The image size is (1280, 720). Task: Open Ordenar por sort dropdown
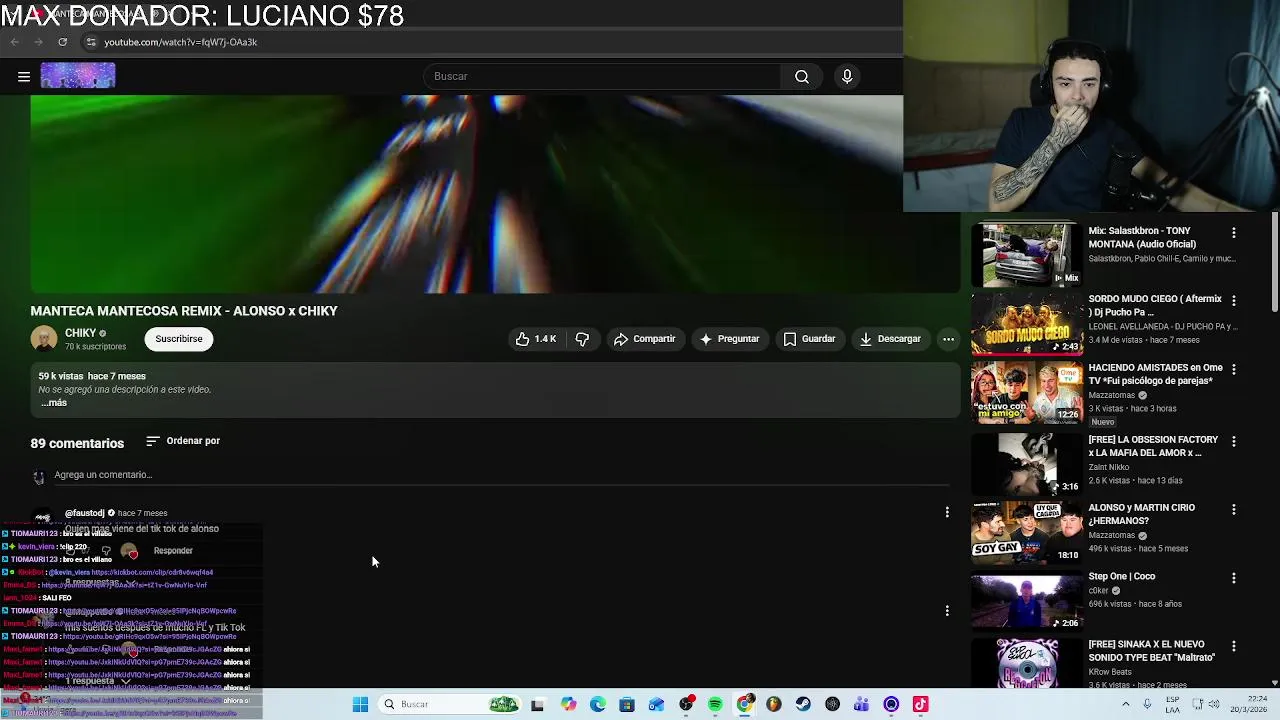pyautogui.click(x=183, y=441)
